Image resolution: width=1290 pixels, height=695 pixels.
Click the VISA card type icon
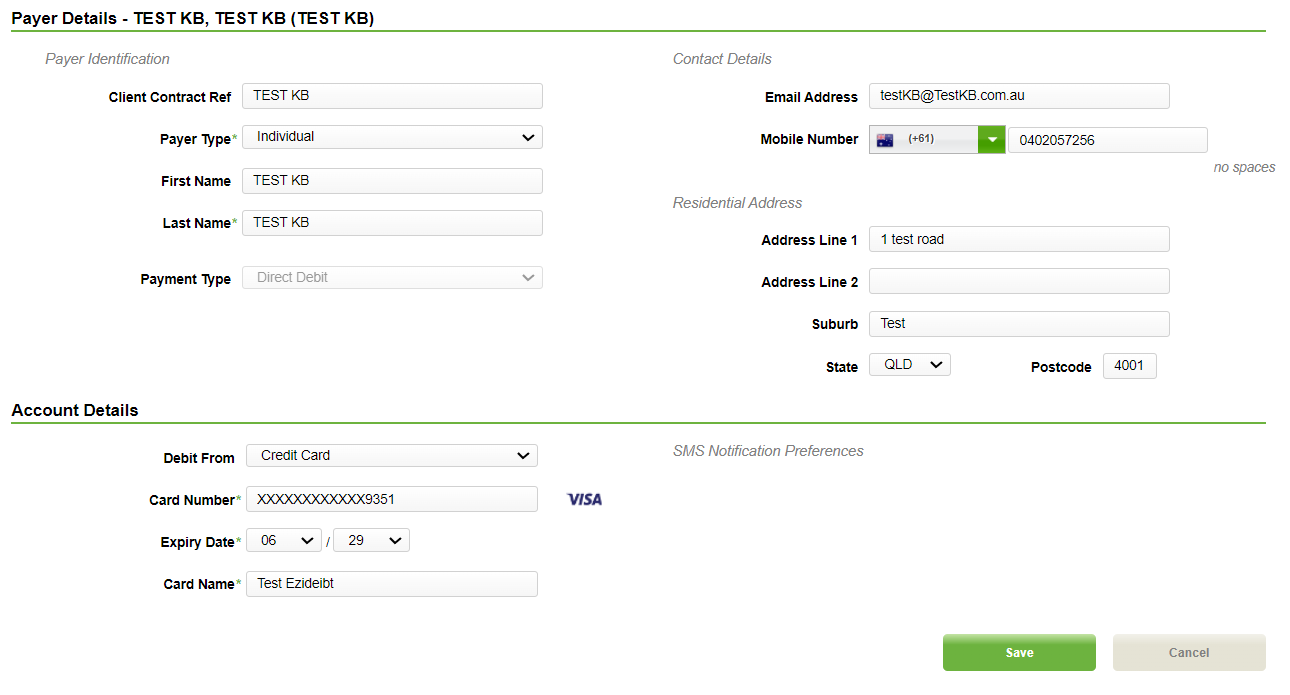tap(583, 499)
